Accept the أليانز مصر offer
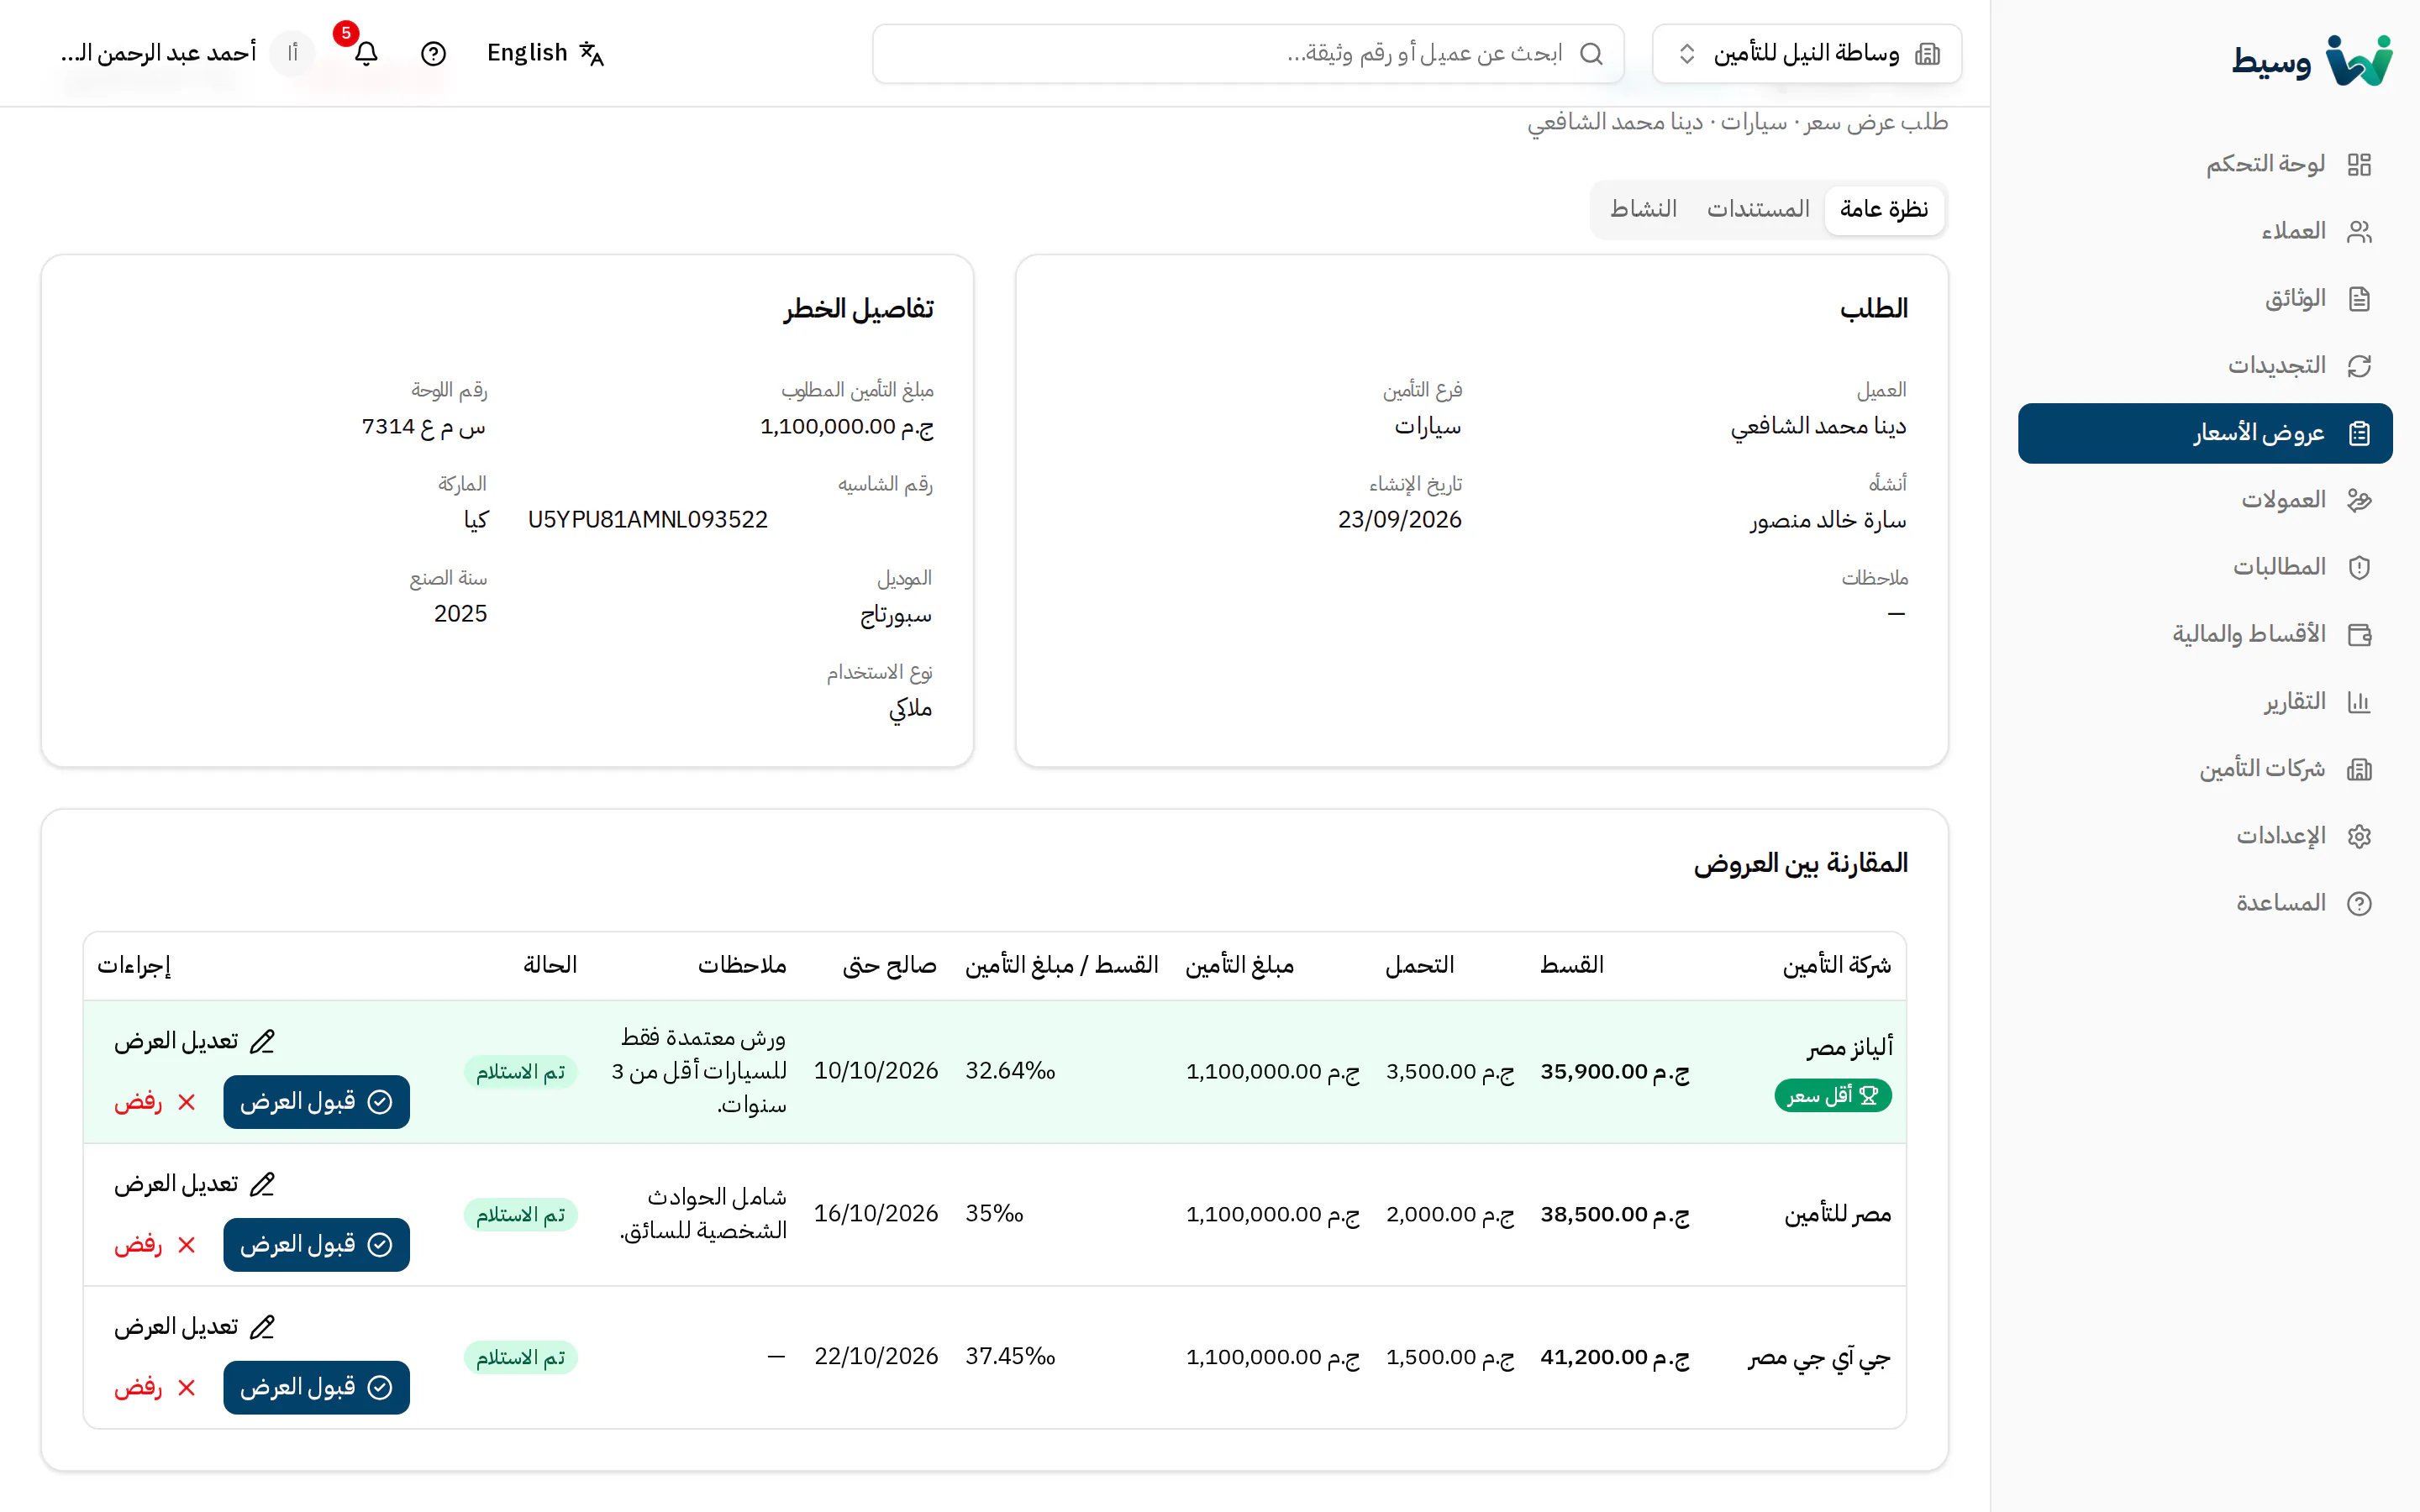2420x1512 pixels. (x=316, y=1102)
